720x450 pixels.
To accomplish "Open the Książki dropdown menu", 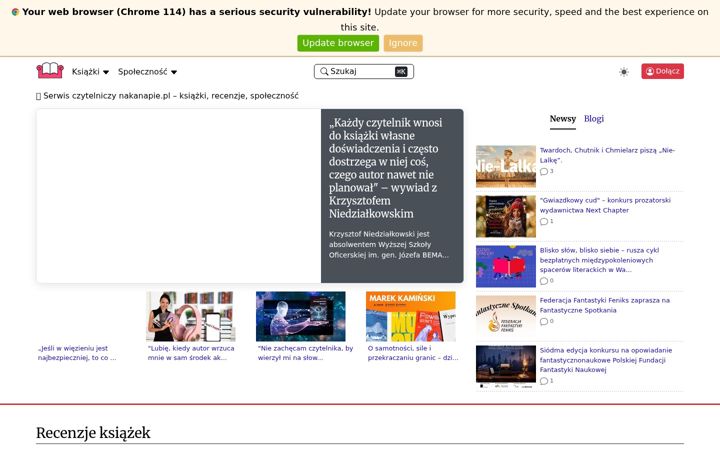I will pyautogui.click(x=90, y=72).
